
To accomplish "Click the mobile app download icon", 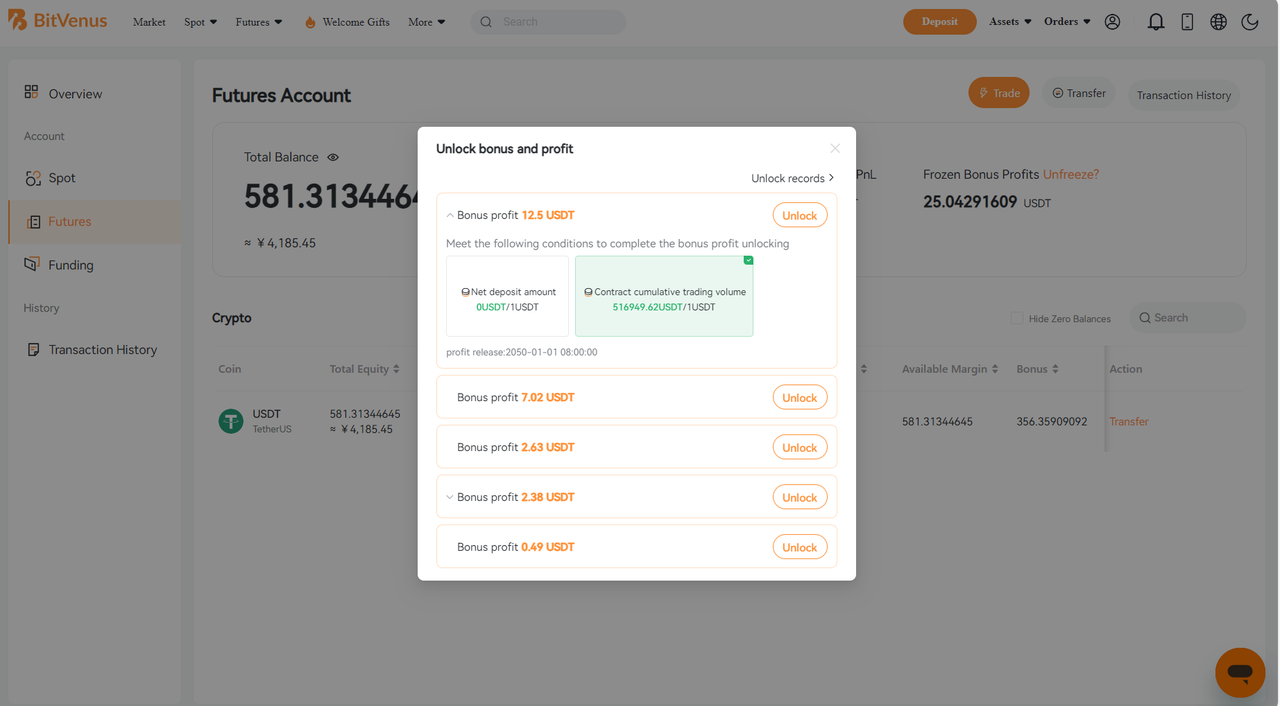I will pyautogui.click(x=1187, y=22).
